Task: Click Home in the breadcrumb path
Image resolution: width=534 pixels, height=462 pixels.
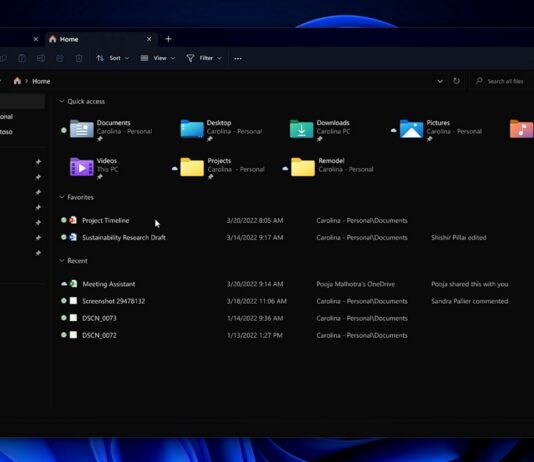Action: click(x=41, y=81)
